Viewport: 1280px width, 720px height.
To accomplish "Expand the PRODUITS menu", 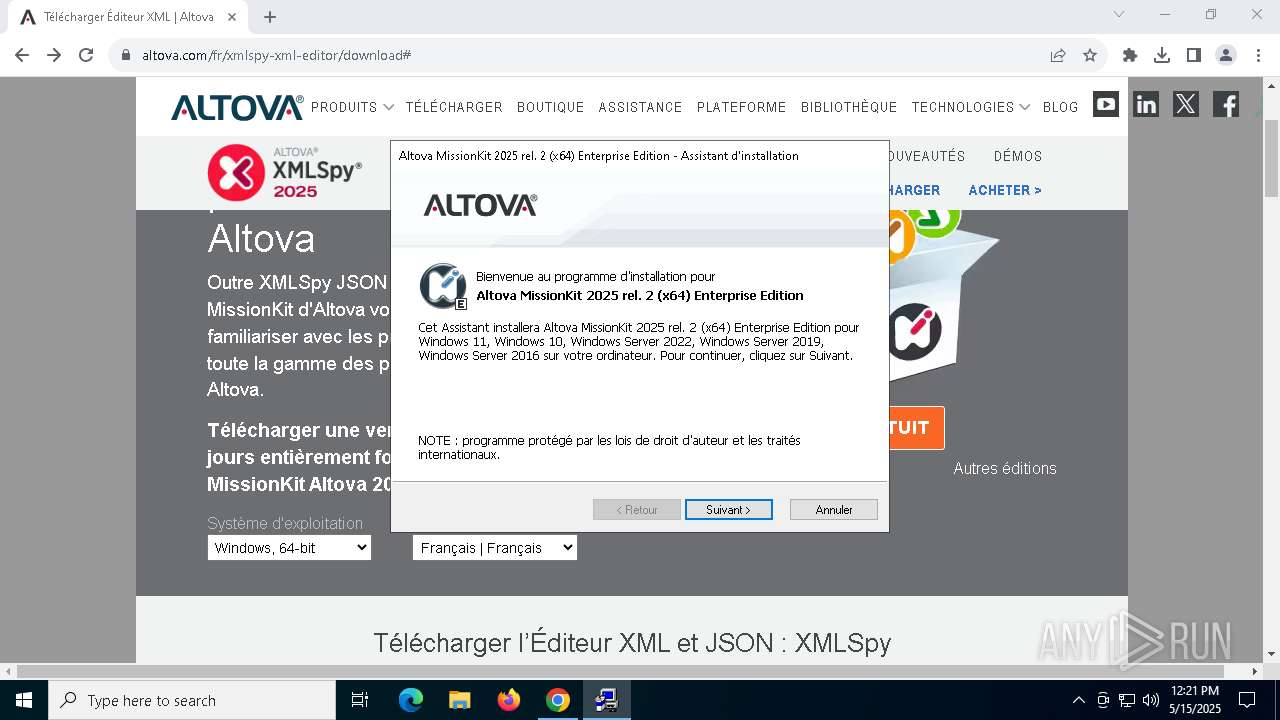I will click(352, 107).
